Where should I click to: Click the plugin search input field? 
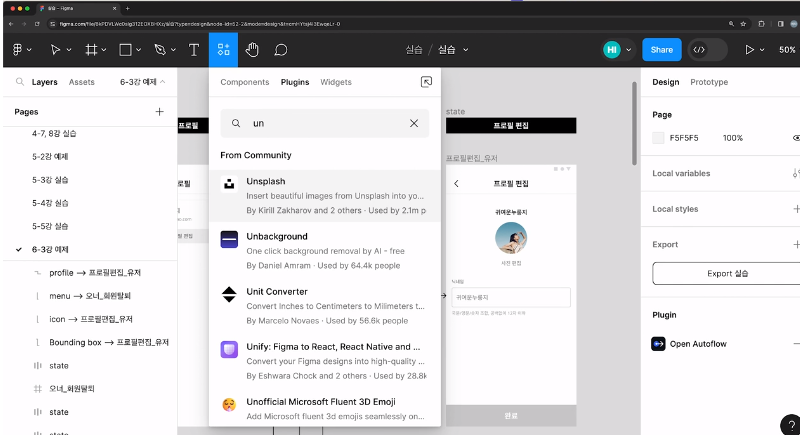tap(324, 123)
